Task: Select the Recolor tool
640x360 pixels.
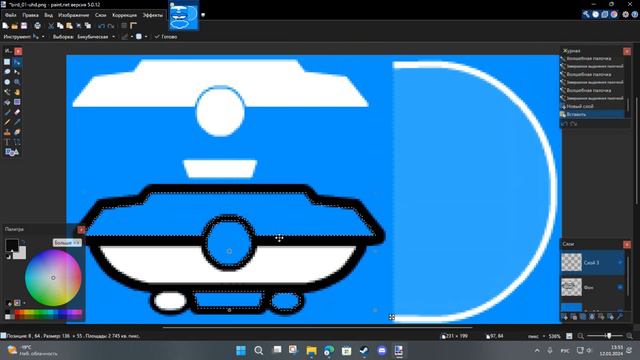Action: coord(17,132)
